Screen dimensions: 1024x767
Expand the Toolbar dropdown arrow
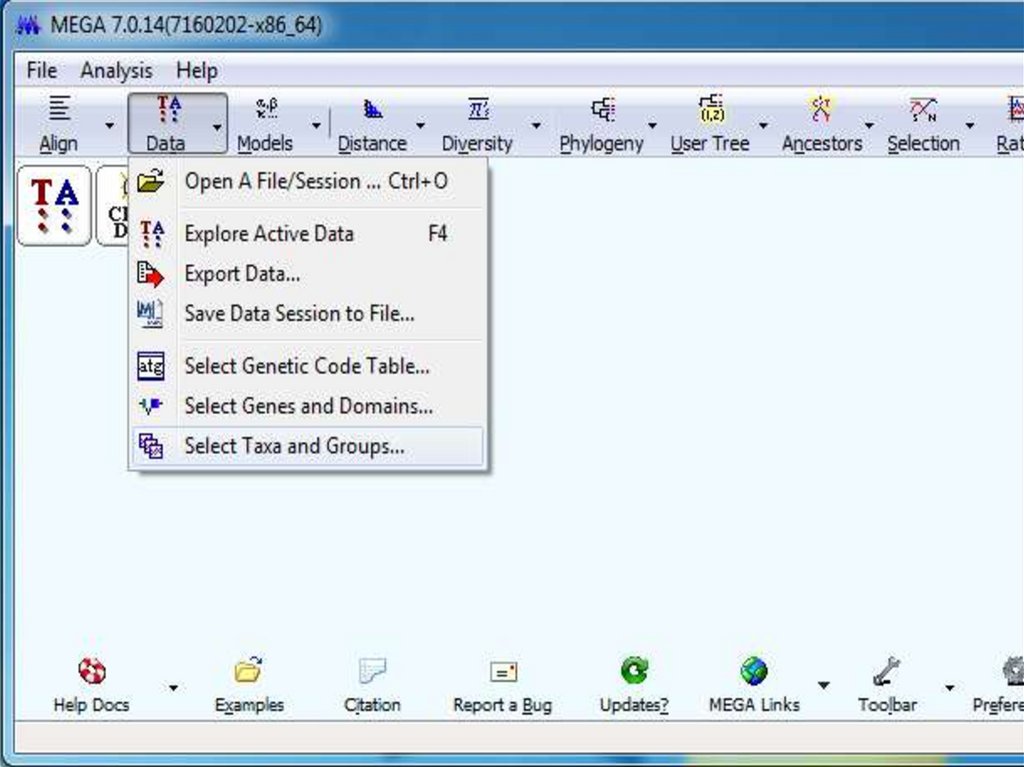950,687
